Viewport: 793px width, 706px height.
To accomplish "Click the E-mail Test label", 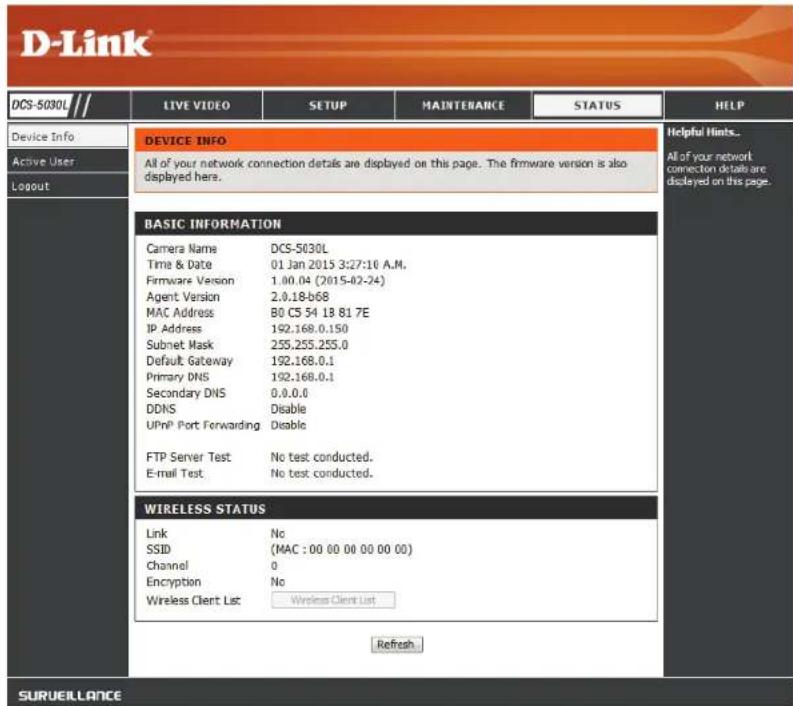I will click(x=174, y=473).
